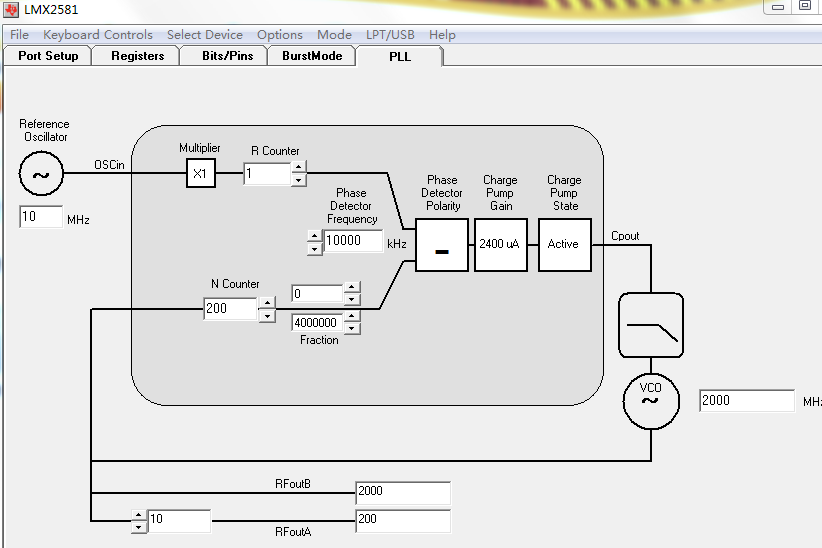This screenshot has width=822, height=548.
Task: Increase the 4000000 fraction denominator
Action: pyautogui.click(x=352, y=316)
